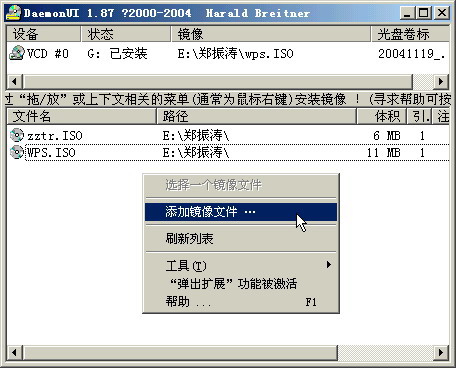Click the hint text about 拖/放 installing images
Image resolution: width=456 pixels, height=368 pixels.
(x=228, y=99)
